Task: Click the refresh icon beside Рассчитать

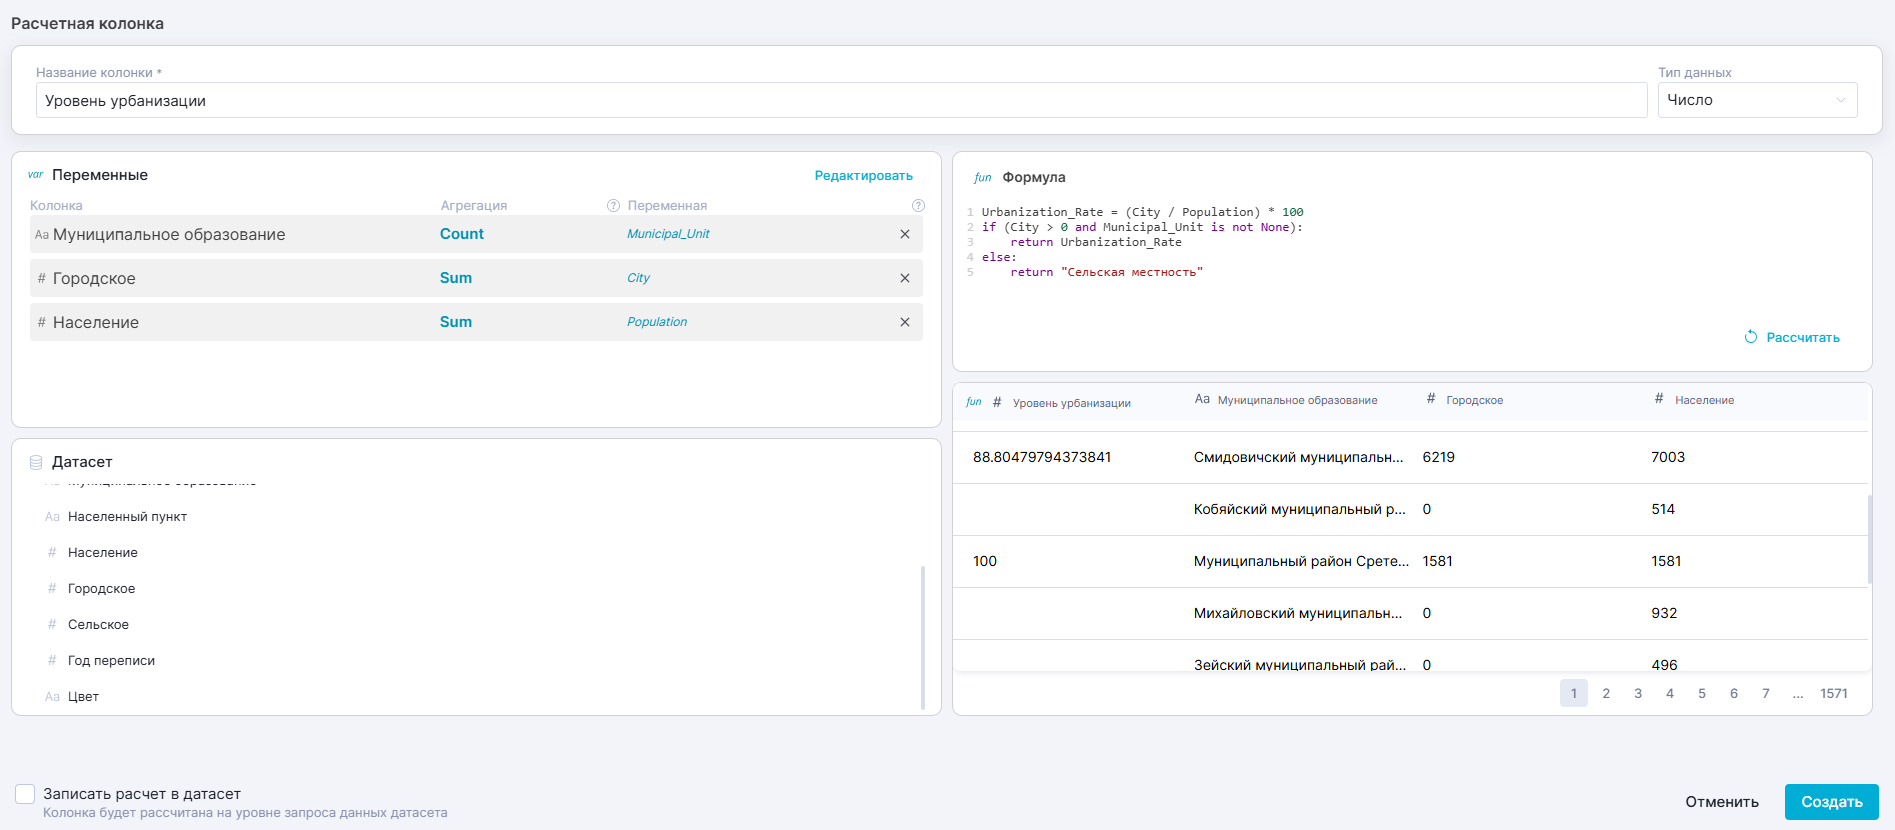Action: click(1750, 337)
